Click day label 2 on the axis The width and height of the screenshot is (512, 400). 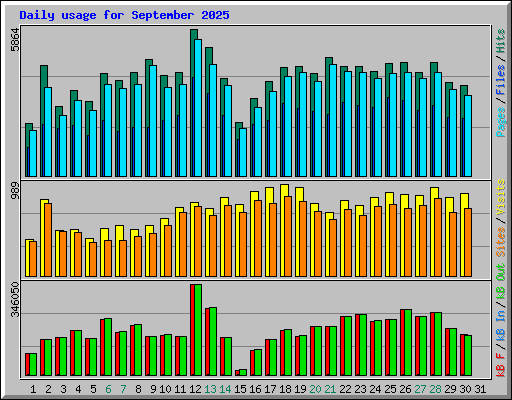coord(48,389)
